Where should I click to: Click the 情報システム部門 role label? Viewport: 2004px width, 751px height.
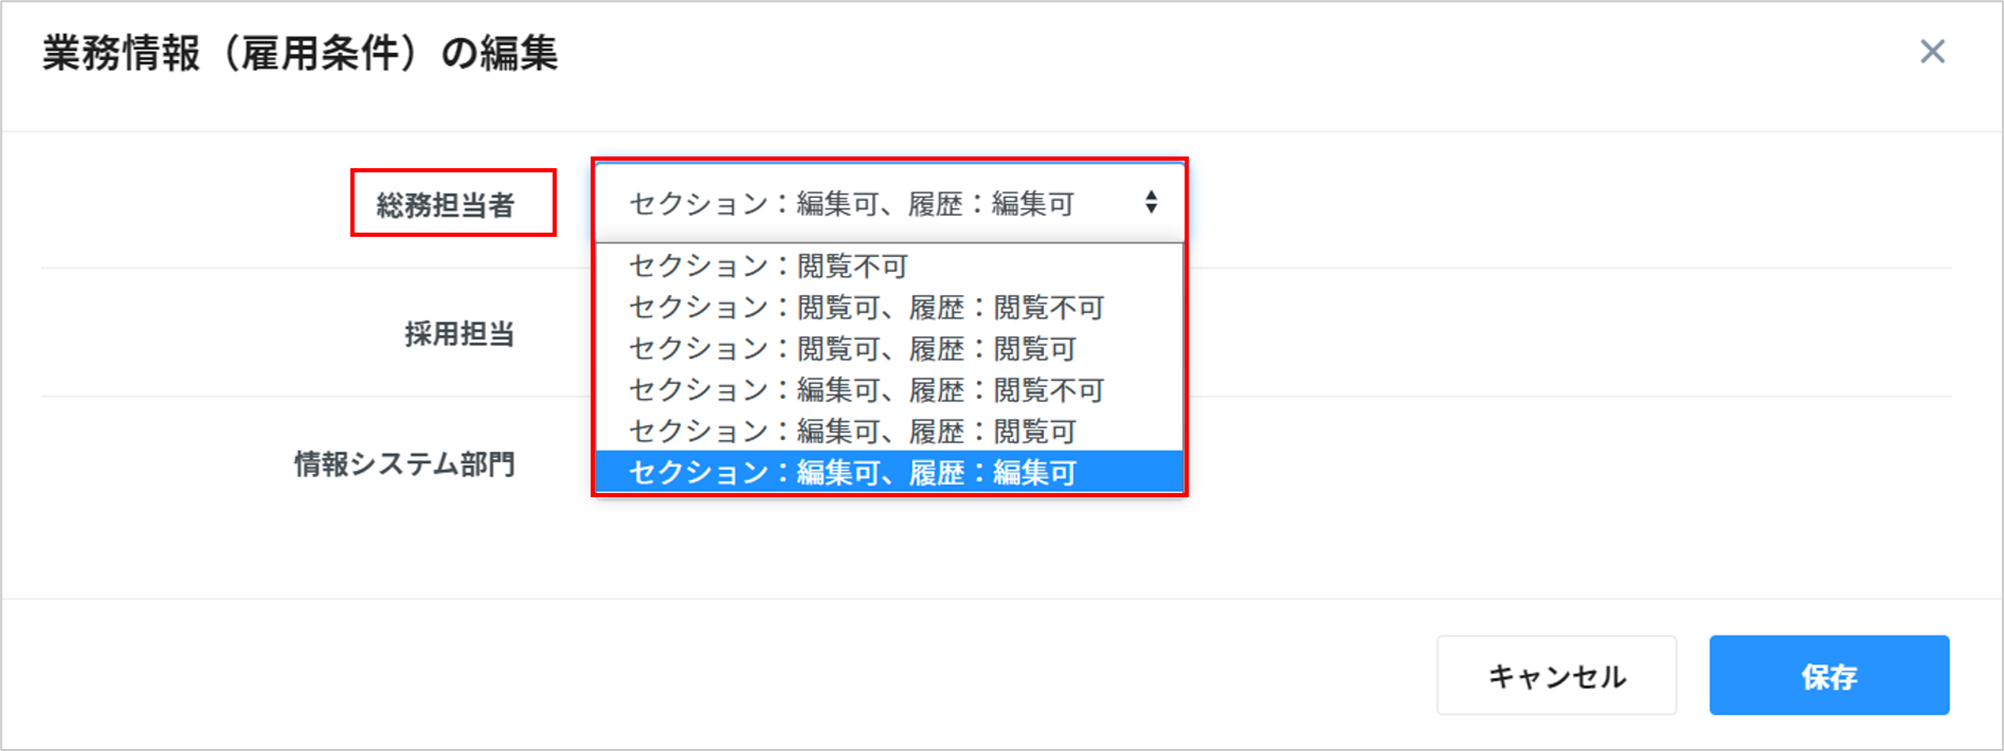click(x=404, y=464)
